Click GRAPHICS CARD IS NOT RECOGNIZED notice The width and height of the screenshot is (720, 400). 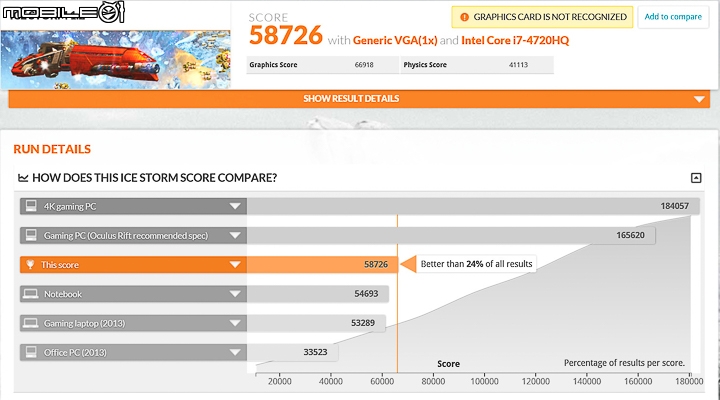tap(542, 17)
